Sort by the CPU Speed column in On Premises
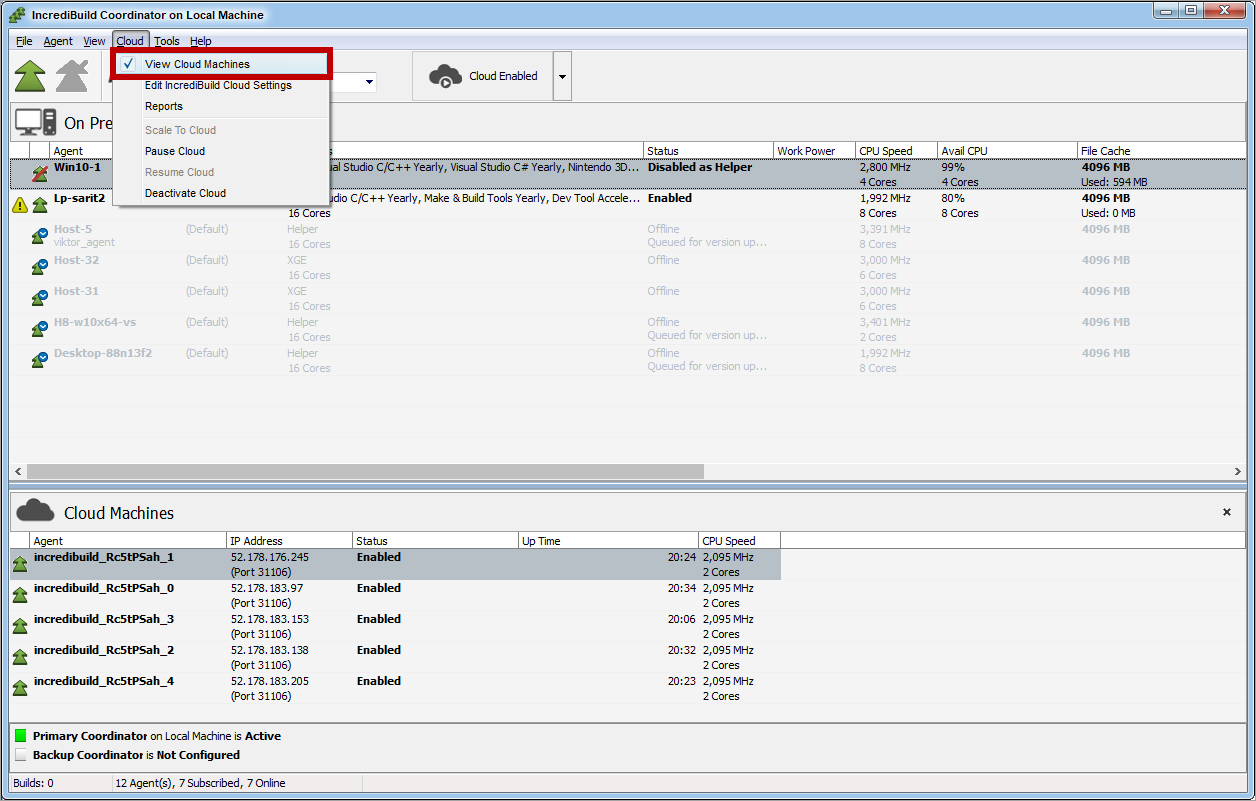This screenshot has width=1256, height=801. [896, 151]
